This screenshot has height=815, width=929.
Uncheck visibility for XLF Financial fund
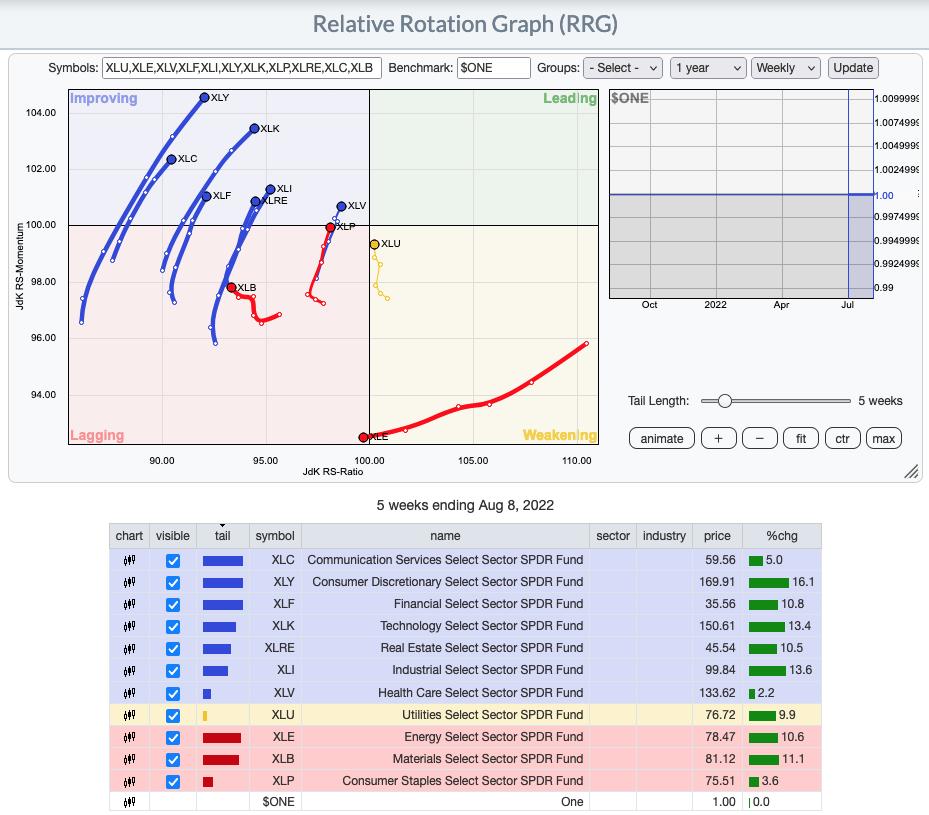click(x=173, y=604)
